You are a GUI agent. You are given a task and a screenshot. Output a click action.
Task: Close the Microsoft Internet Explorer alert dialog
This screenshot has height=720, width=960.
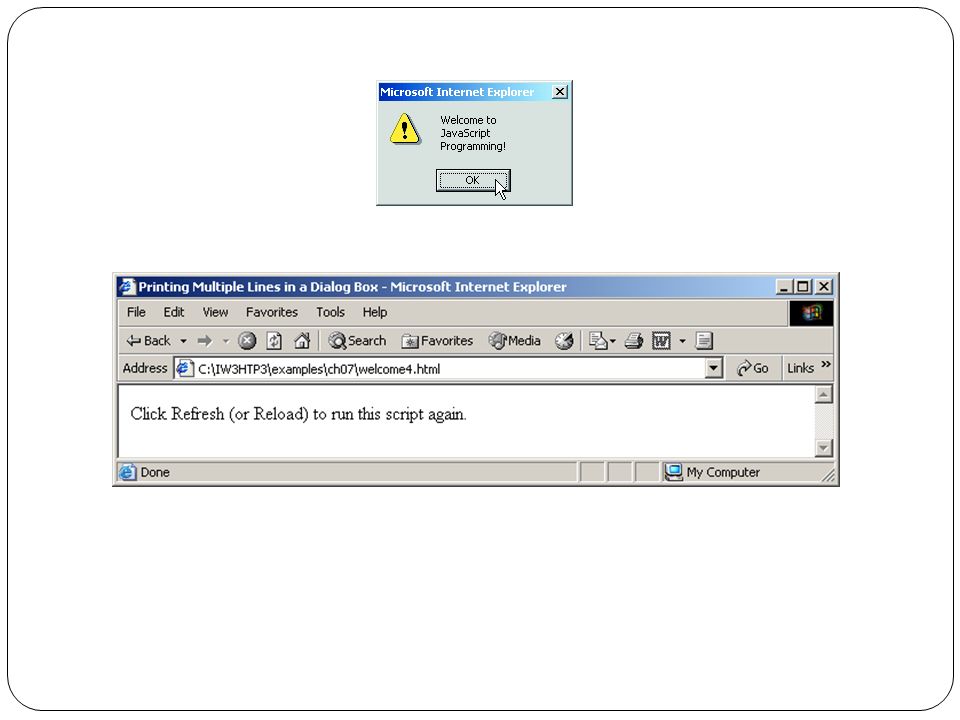[x=560, y=92]
